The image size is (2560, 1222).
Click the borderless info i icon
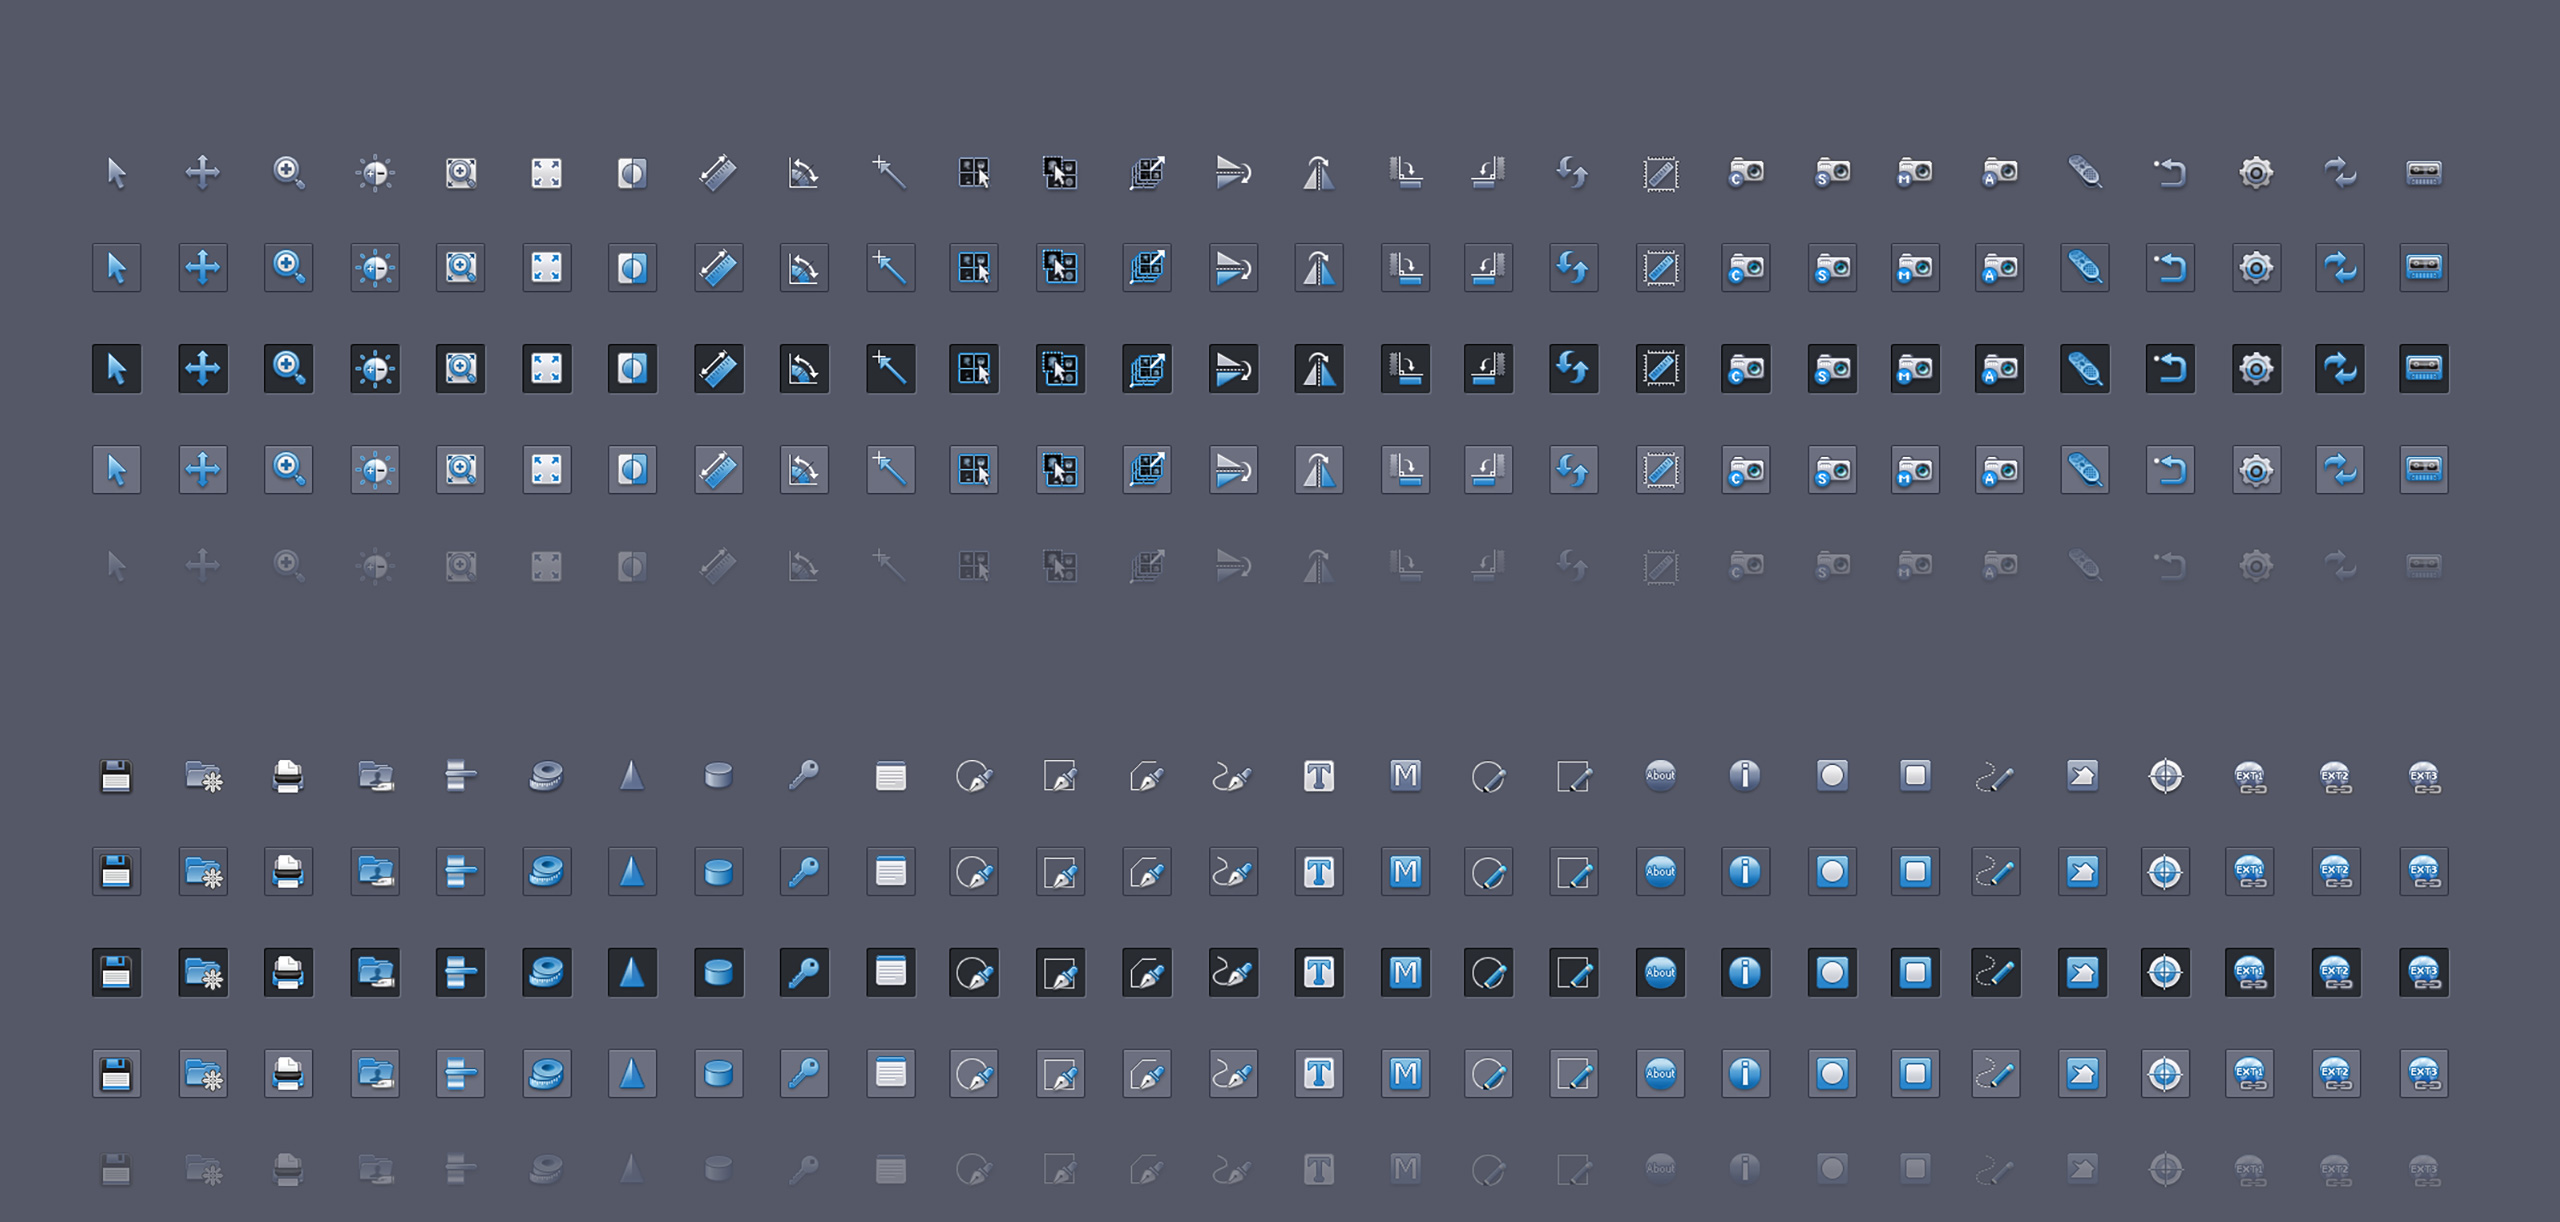click(x=1745, y=776)
